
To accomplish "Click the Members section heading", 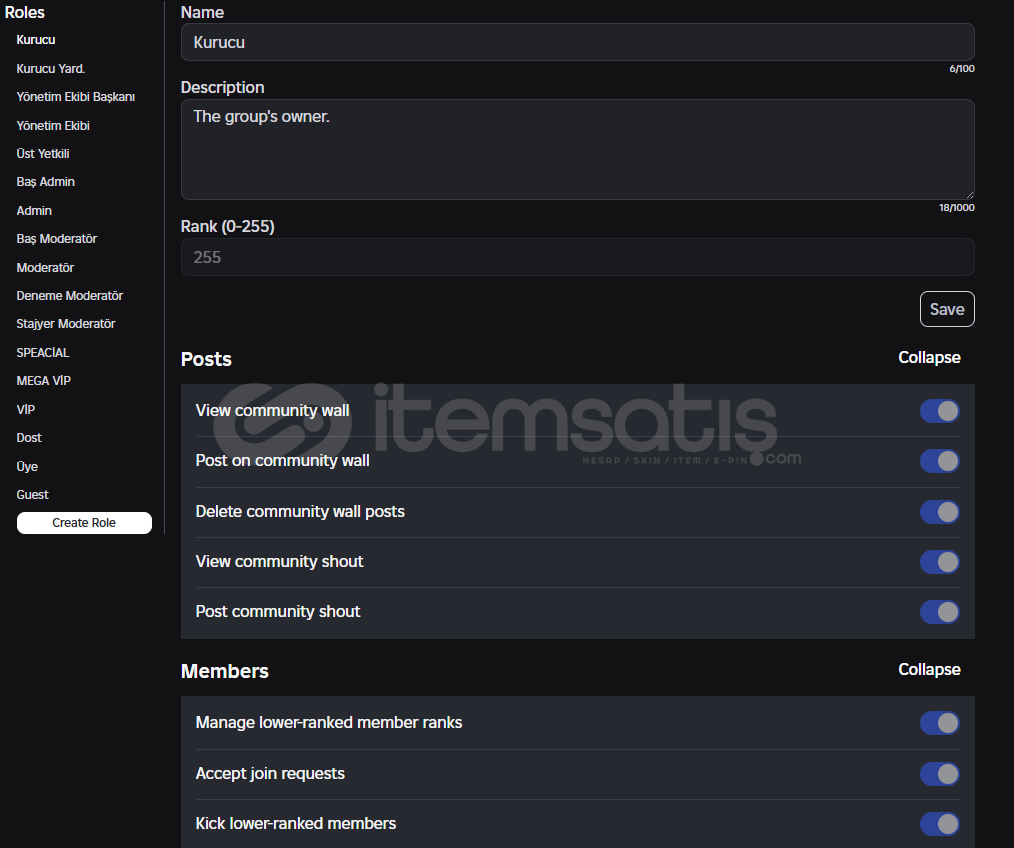I will click(x=224, y=671).
